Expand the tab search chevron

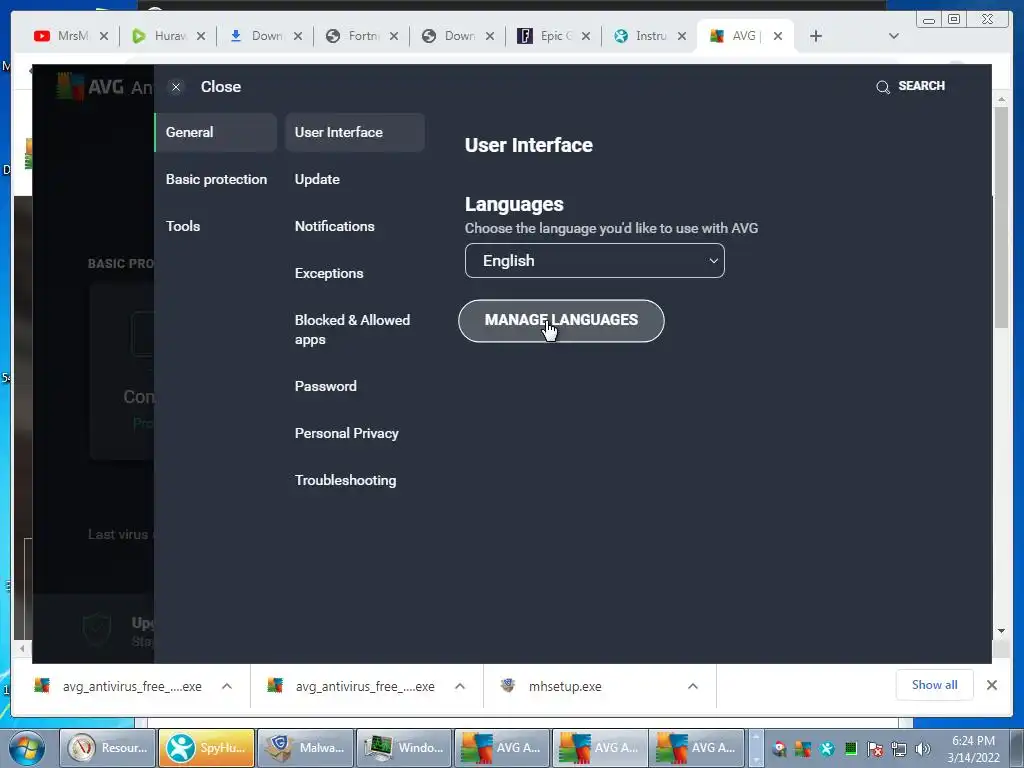[x=893, y=36]
